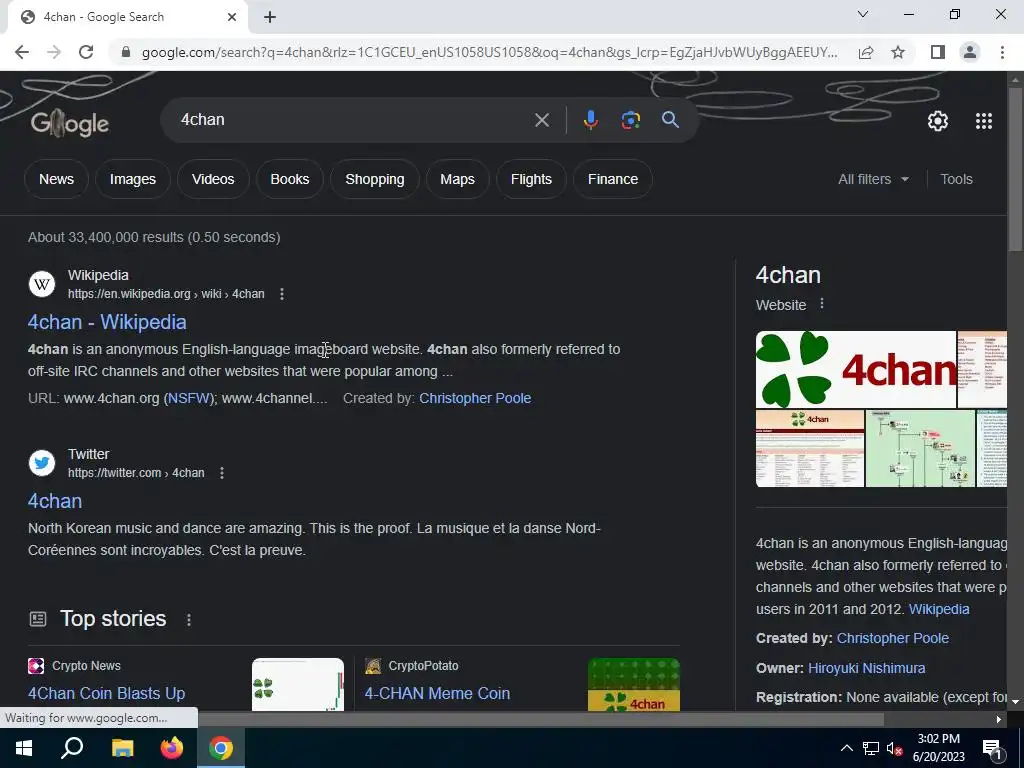The image size is (1024, 768).
Task: Open the tab search chevron
Action: pos(863,14)
